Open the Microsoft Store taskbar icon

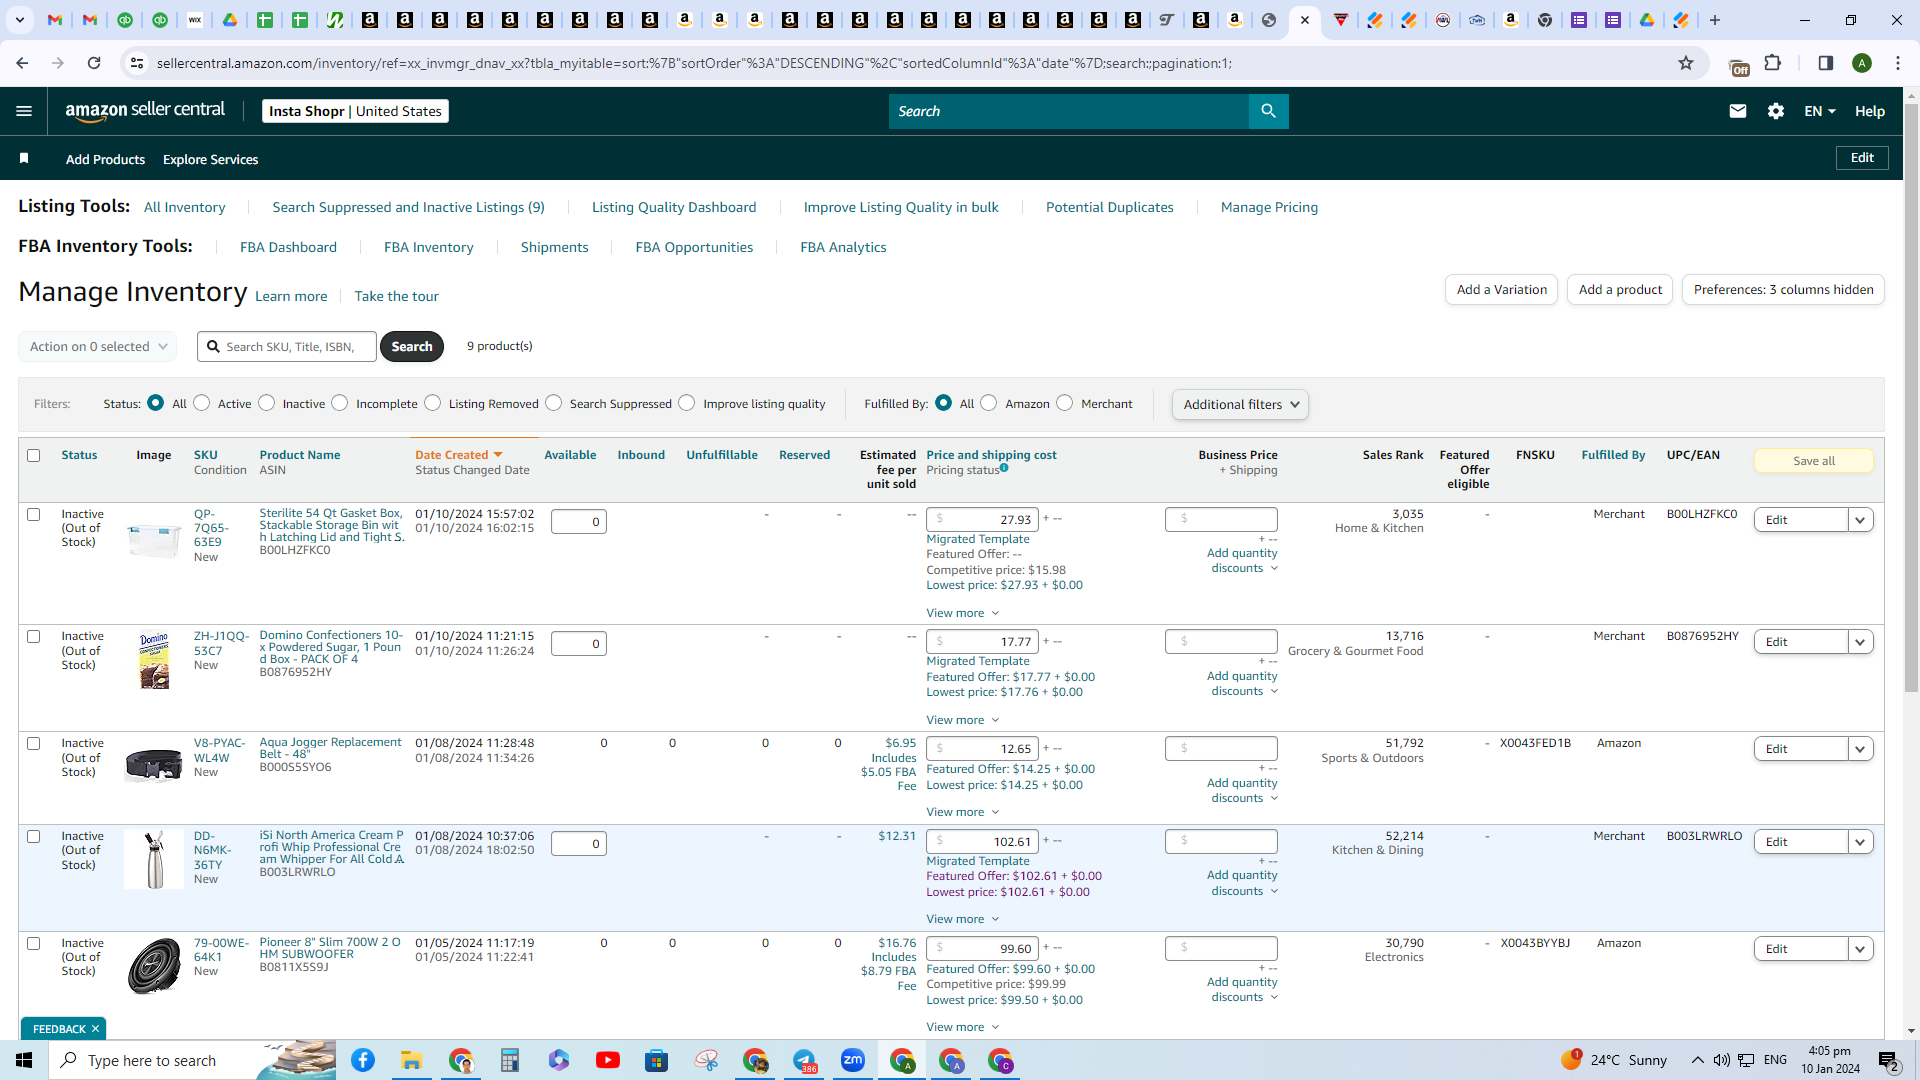pos(656,1060)
